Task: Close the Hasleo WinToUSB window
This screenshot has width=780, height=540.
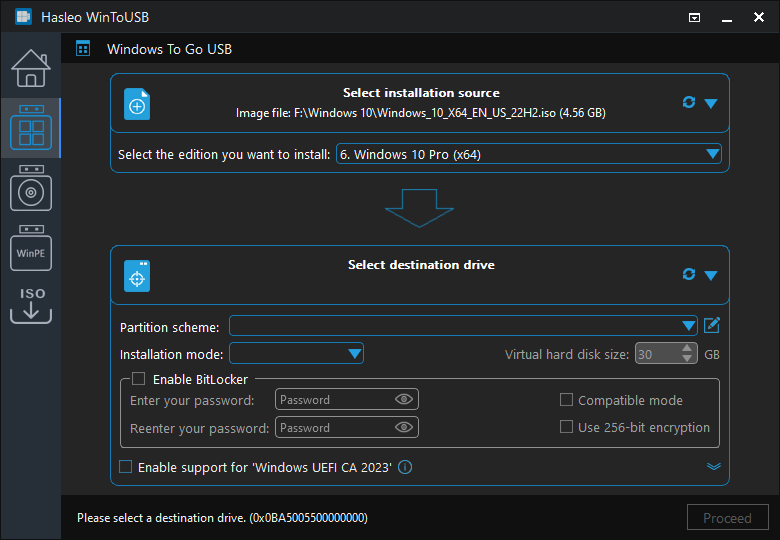Action: (759, 17)
